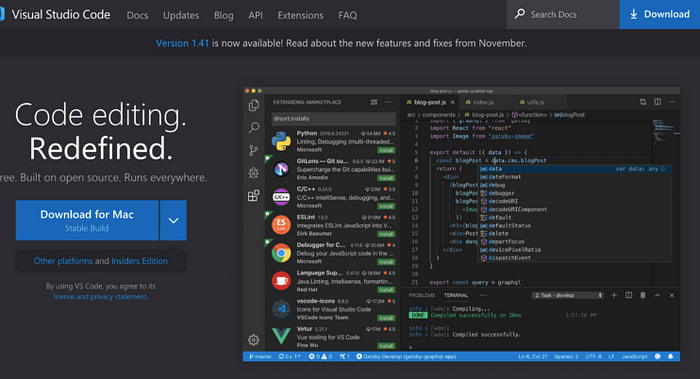700x379 pixels.
Task: Click JavaScript language mode in status bar
Action: click(634, 356)
